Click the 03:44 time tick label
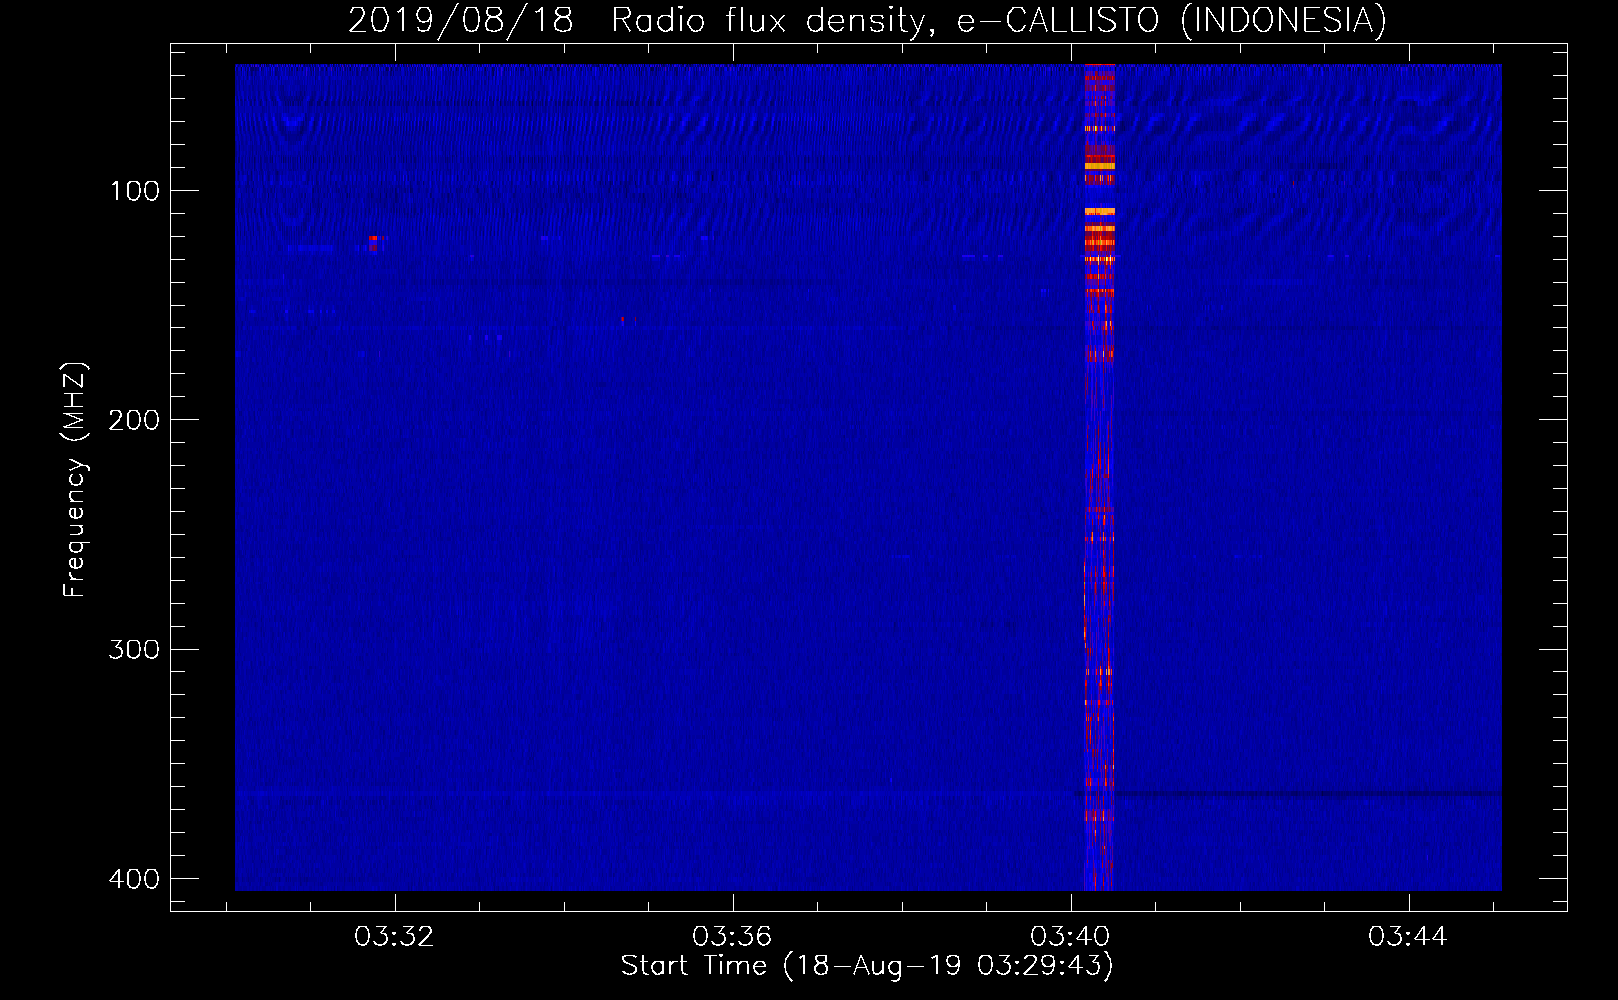The image size is (1618, 1000). coord(1409,936)
